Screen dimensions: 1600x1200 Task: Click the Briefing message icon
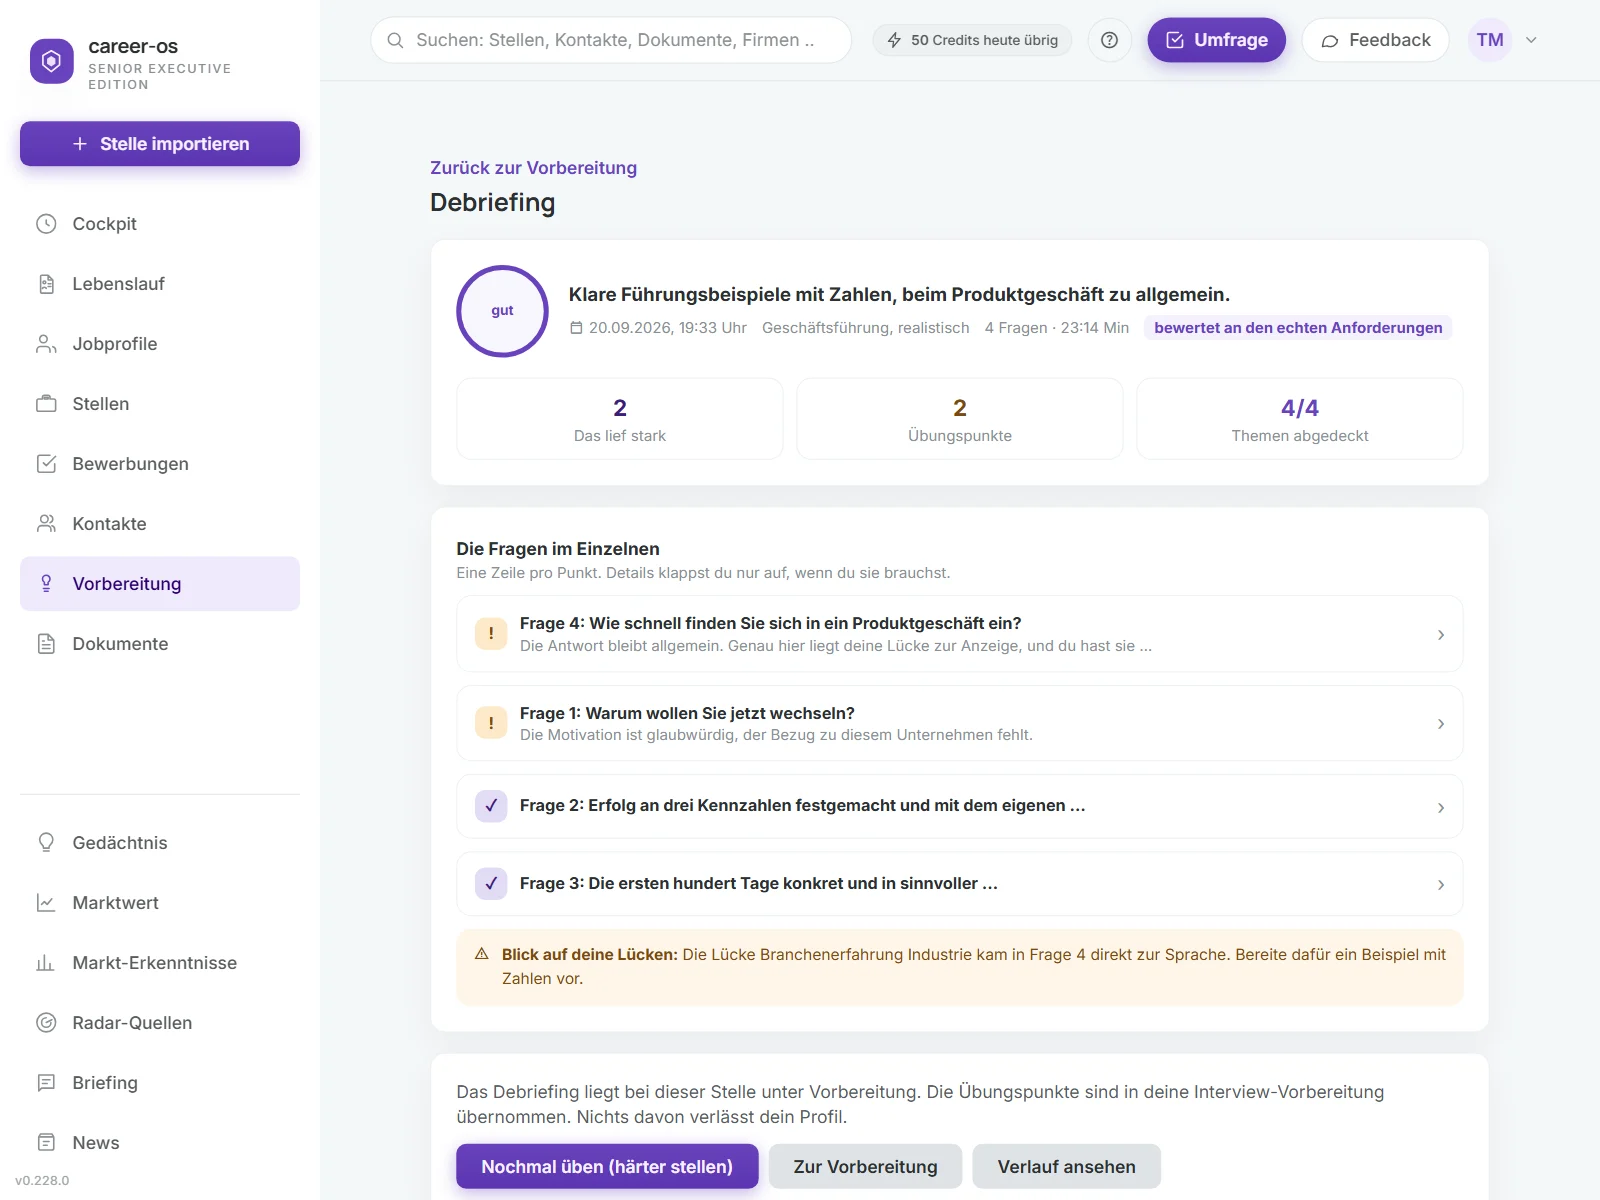tap(46, 1083)
